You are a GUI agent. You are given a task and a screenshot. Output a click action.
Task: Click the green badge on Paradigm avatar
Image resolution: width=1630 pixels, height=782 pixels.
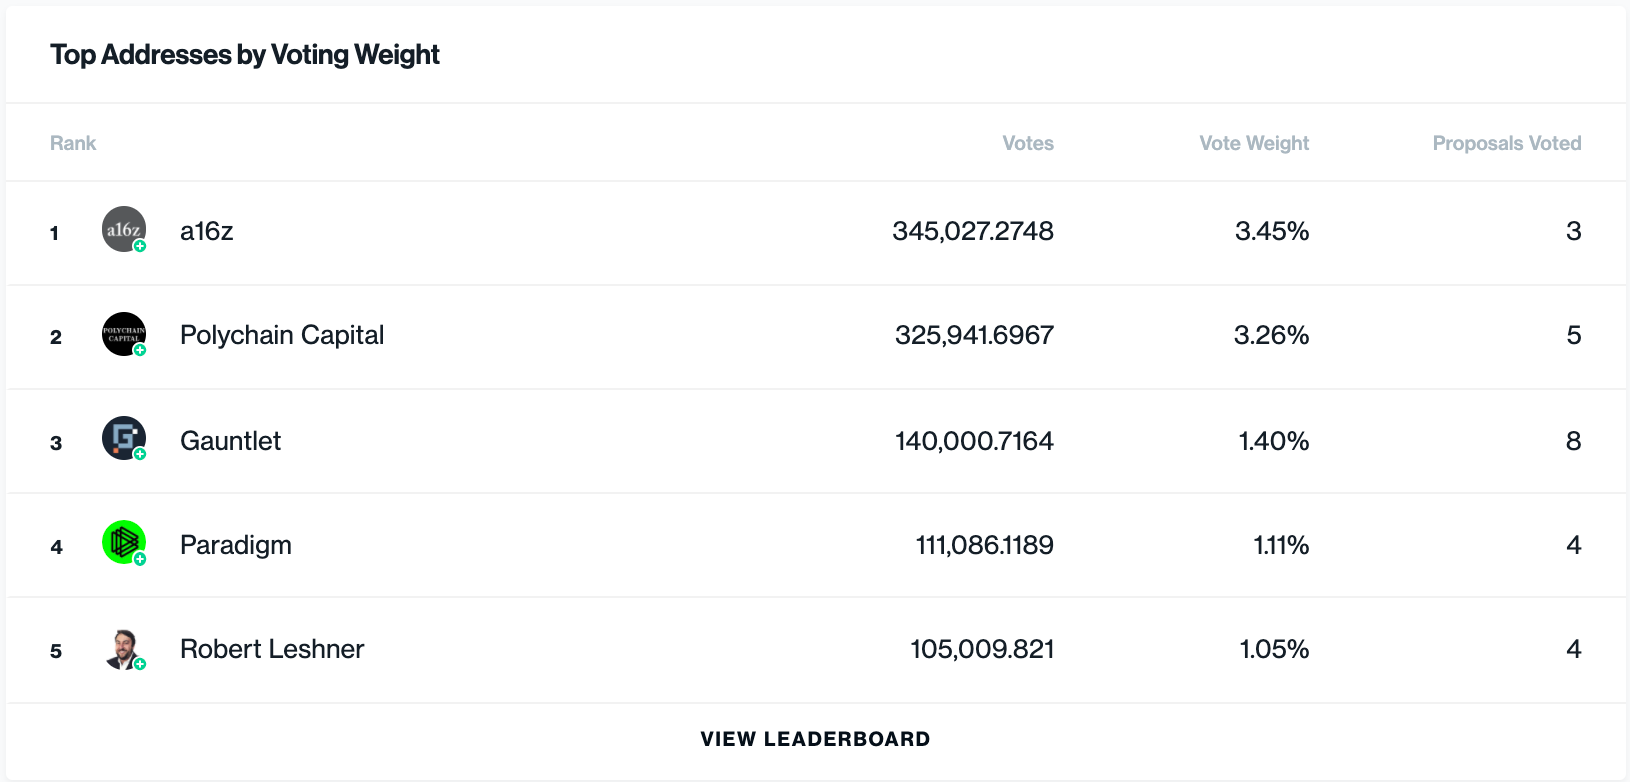pyautogui.click(x=140, y=559)
